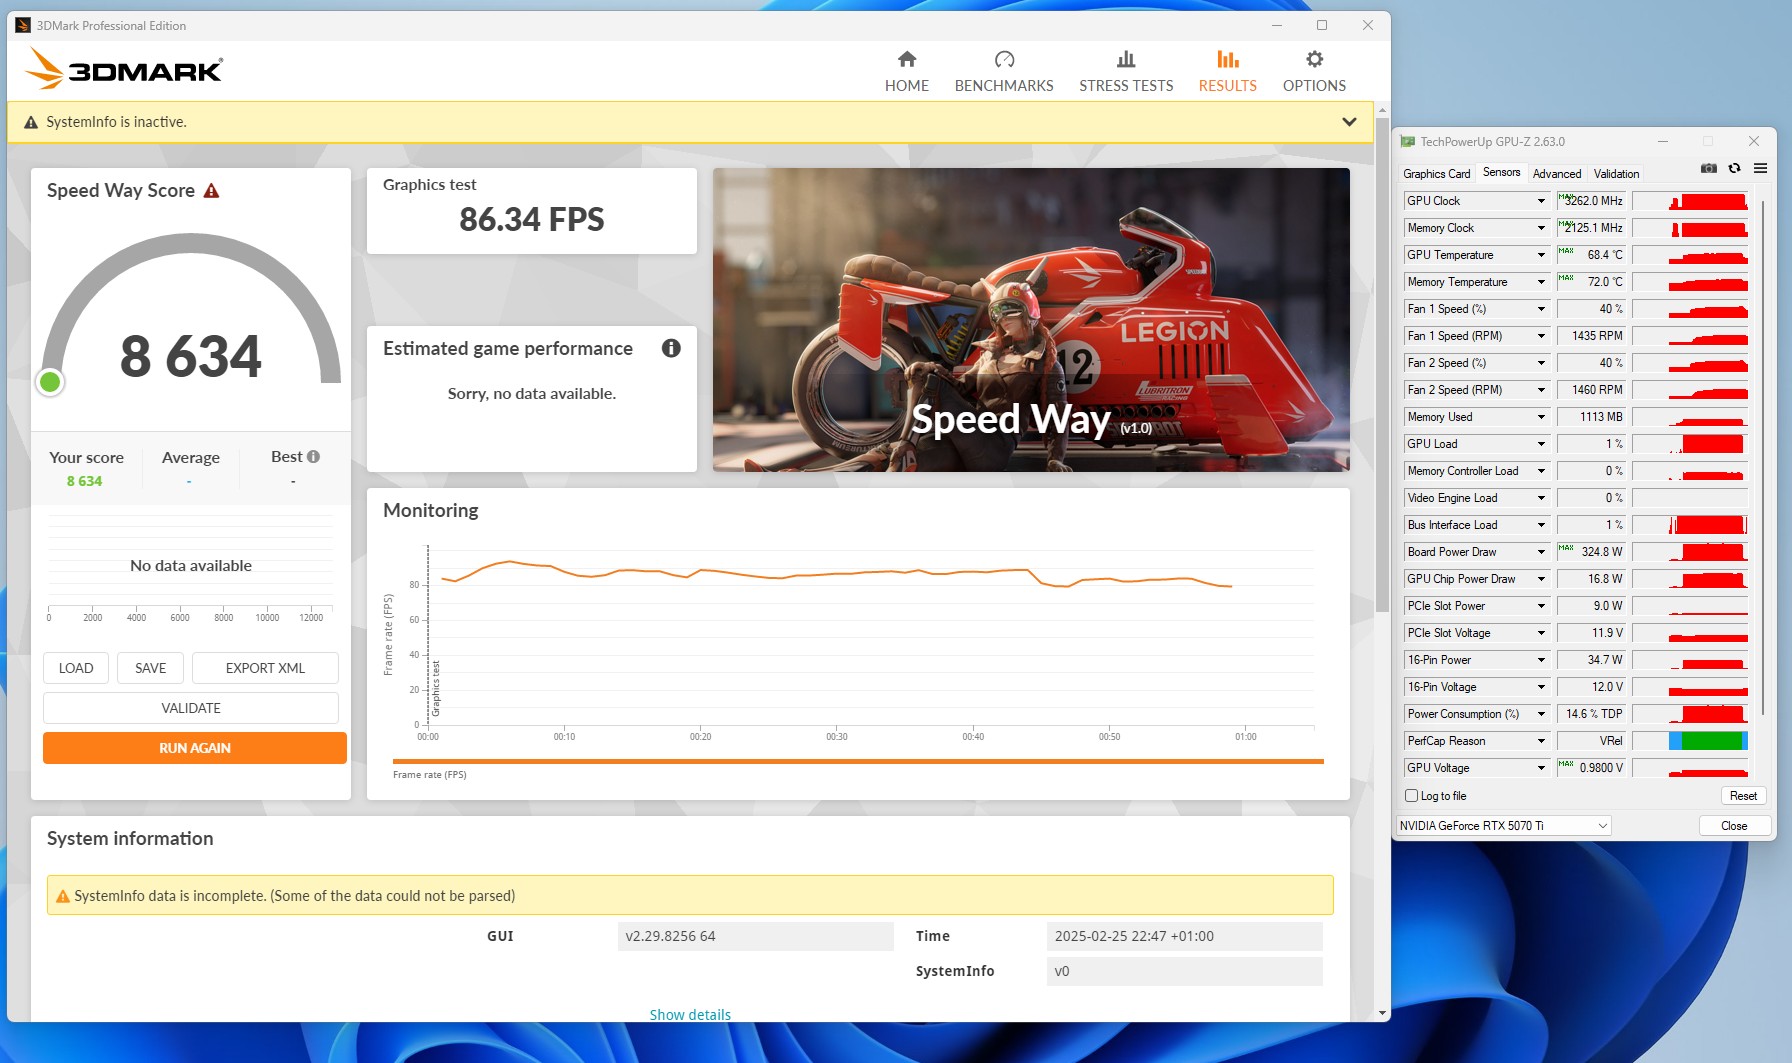
Task: Open the Show details link
Action: pyautogui.click(x=690, y=1014)
